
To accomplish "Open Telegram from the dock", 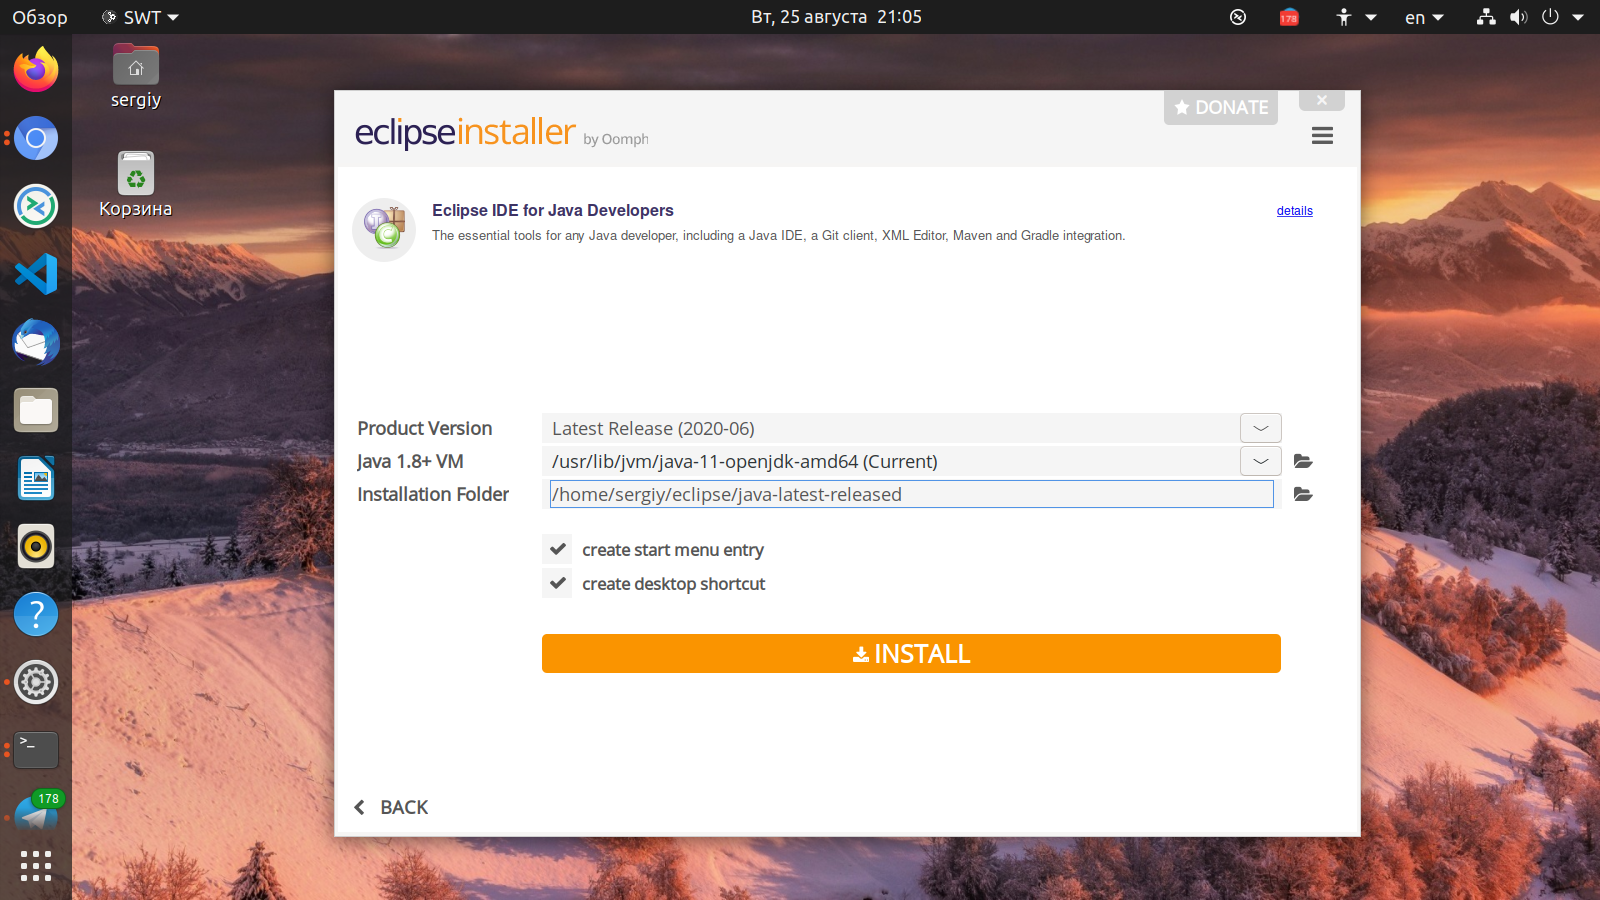I will coord(36,815).
